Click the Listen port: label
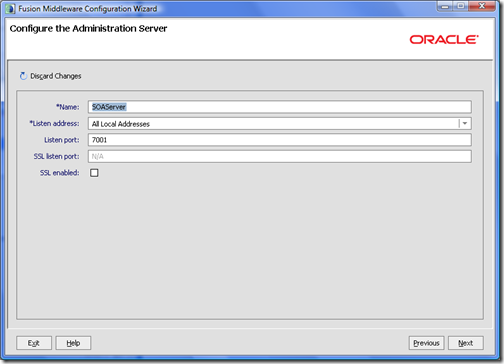This screenshot has width=504, height=364. click(62, 140)
